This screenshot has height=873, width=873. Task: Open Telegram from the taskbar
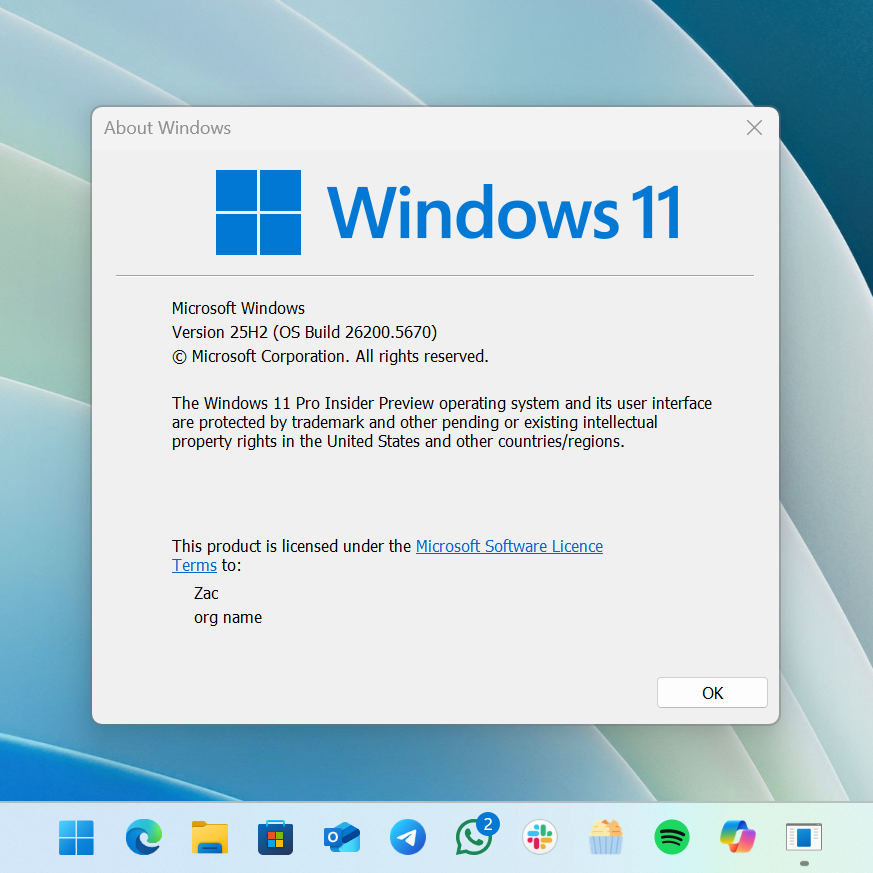pos(407,837)
